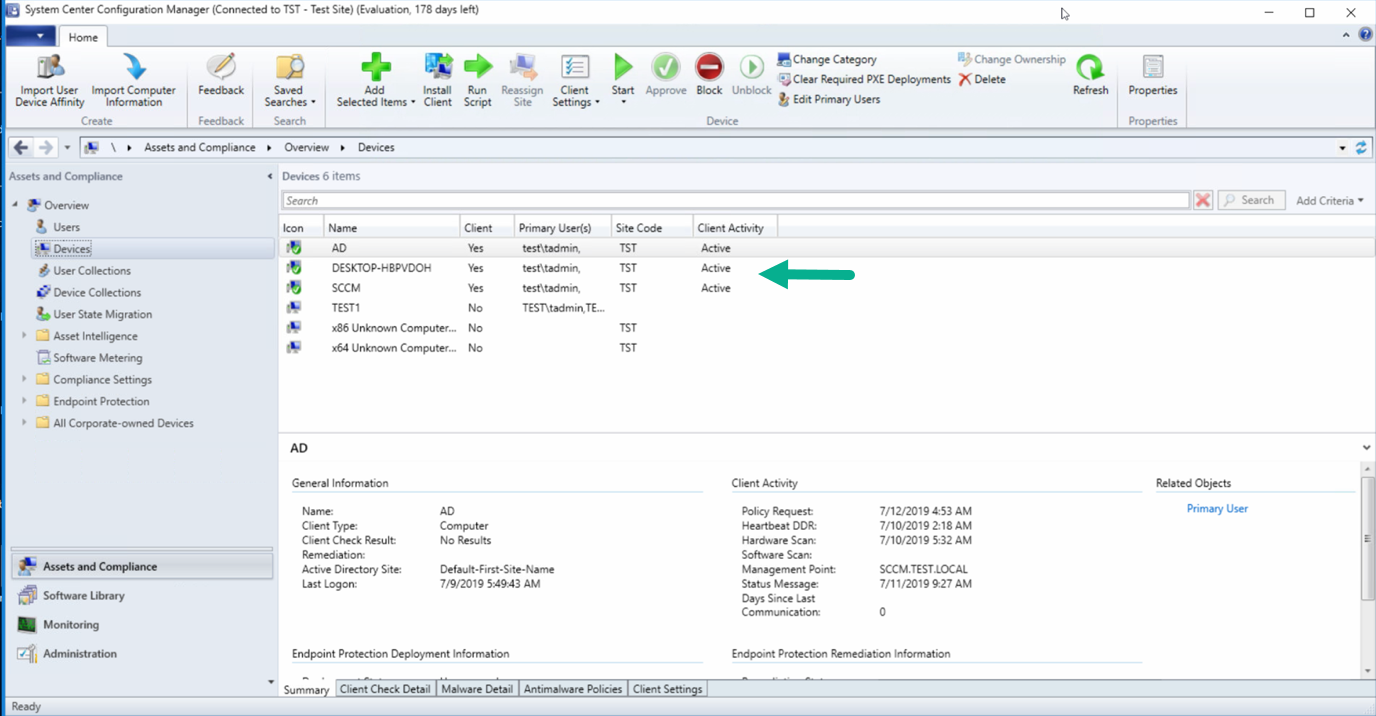Launch Install Client action
Screen dimensions: 1376x716
click(437, 82)
